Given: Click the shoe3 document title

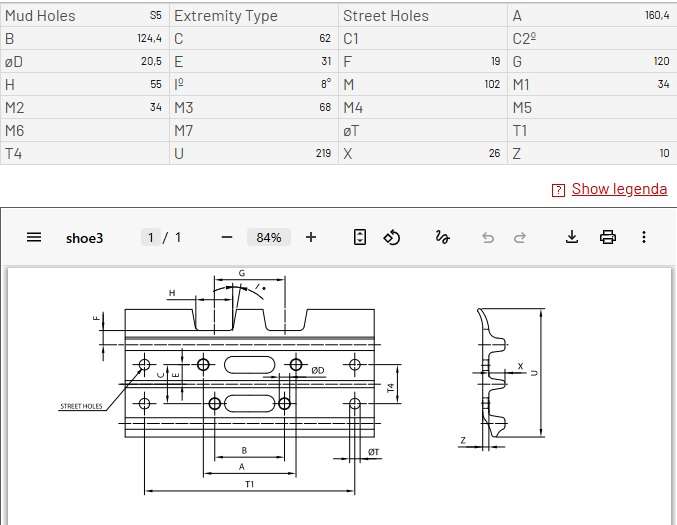Looking at the screenshot, I should tap(85, 238).
